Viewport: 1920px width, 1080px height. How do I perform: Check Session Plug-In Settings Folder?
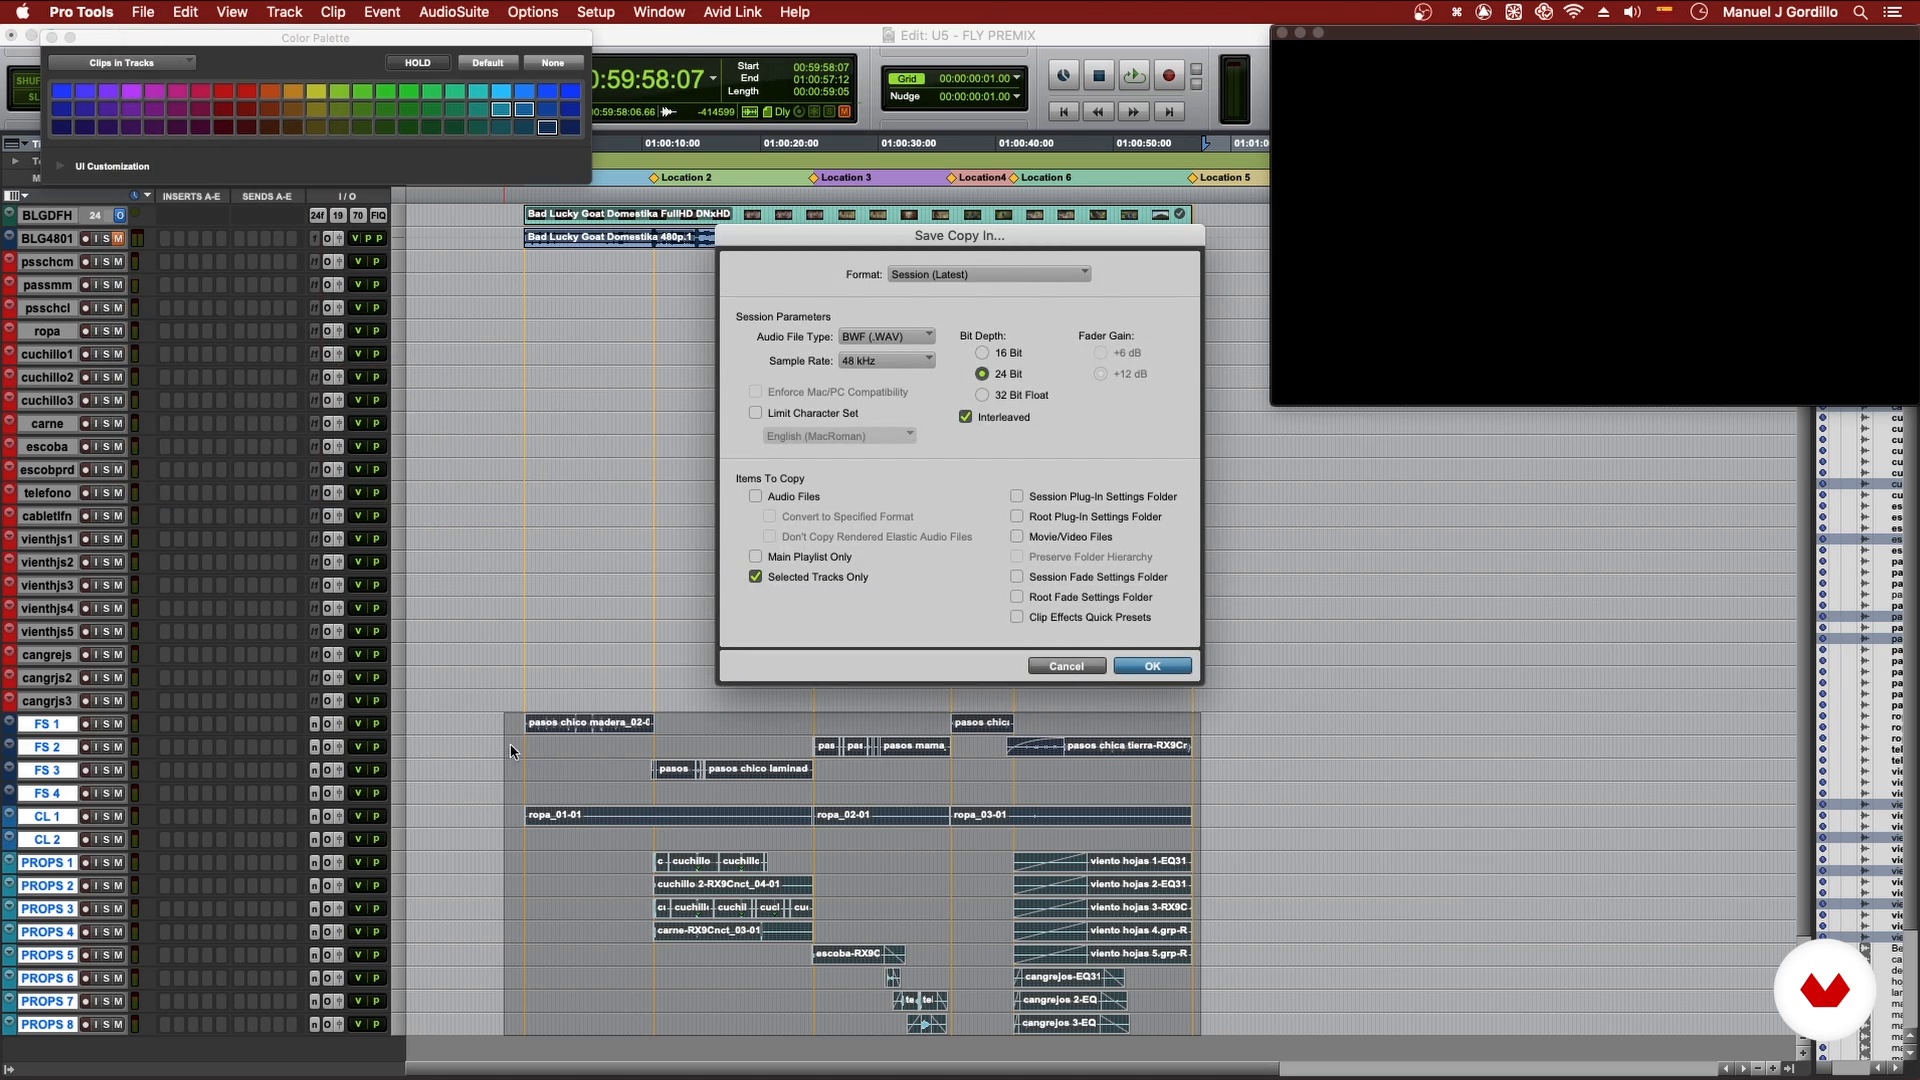(1017, 497)
